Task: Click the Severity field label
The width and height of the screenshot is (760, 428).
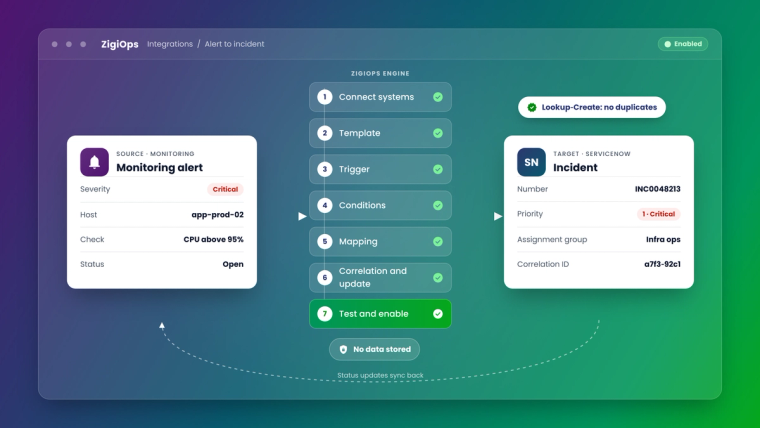Action: pos(95,189)
